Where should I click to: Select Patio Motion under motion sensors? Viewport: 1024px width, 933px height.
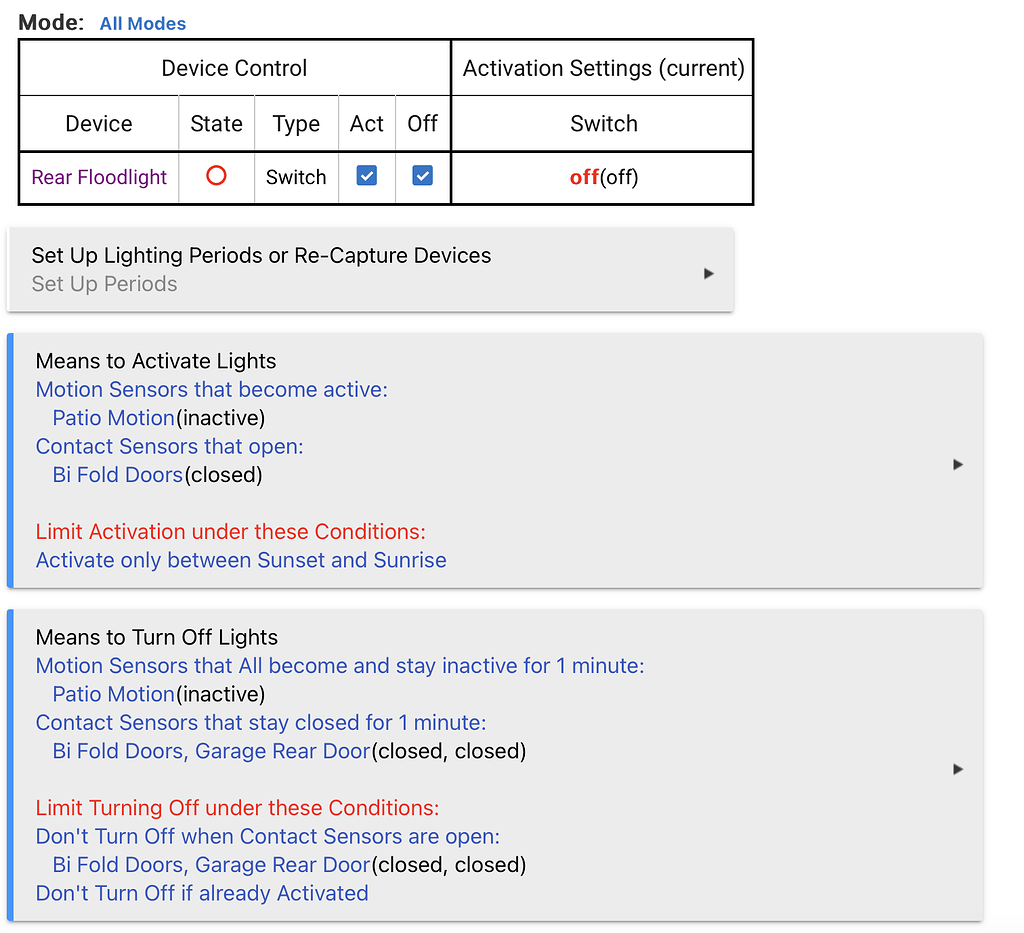coord(113,418)
